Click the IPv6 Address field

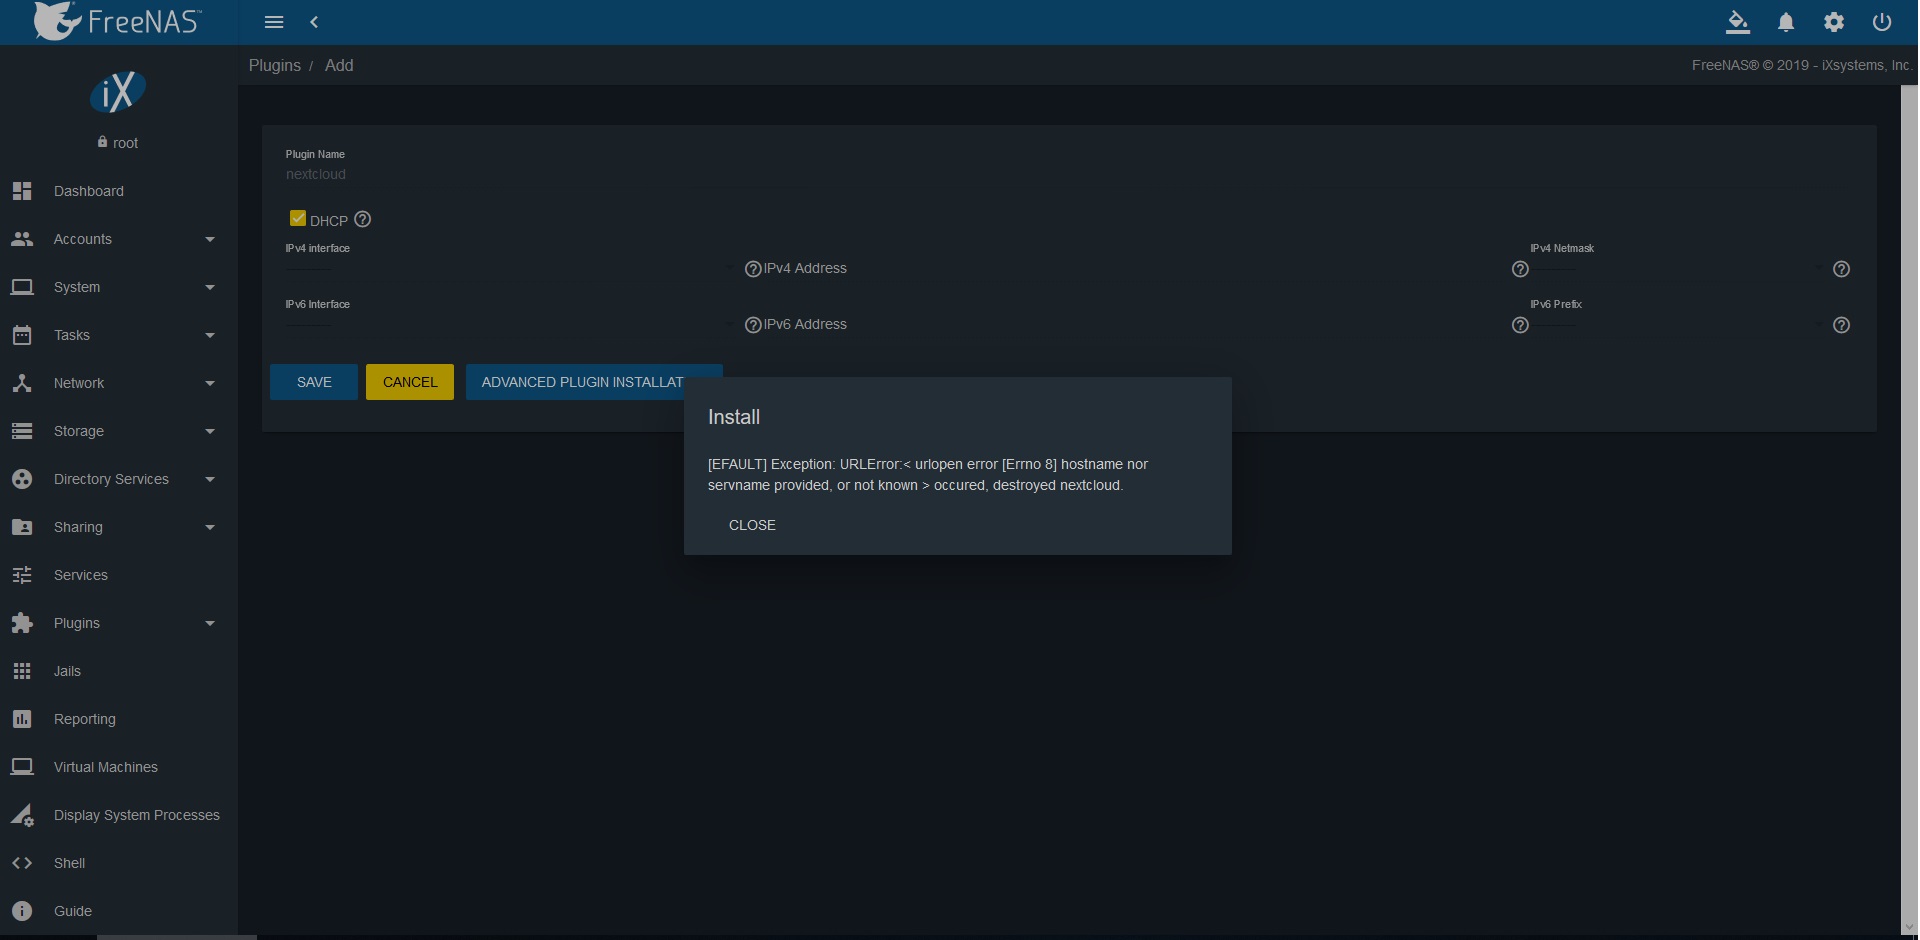[1135, 324]
